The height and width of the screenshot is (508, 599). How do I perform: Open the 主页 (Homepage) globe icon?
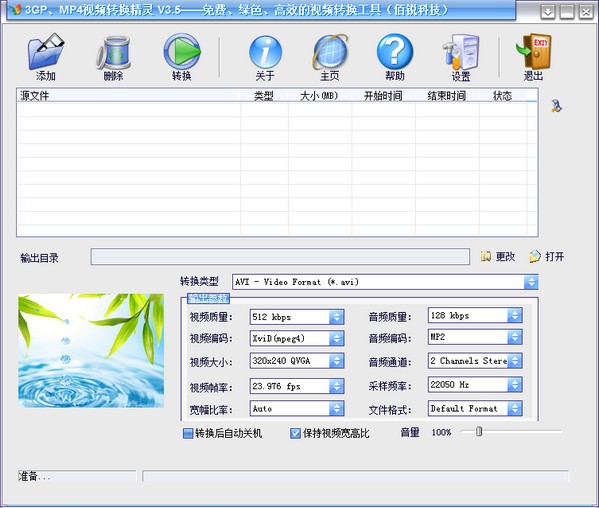(330, 52)
